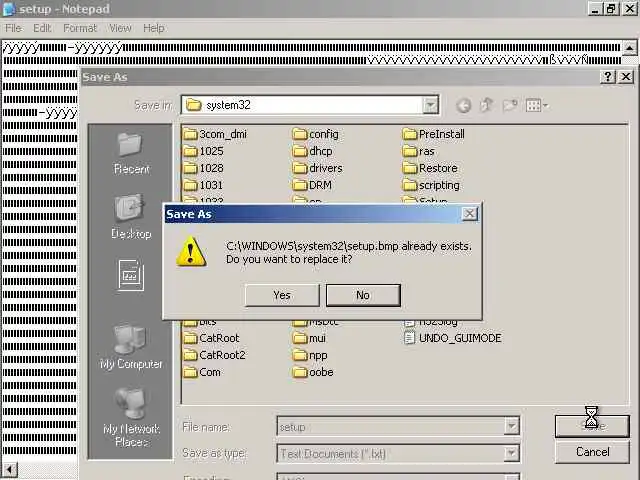640x480 pixels.
Task: Select the npp folder
Action: tap(310, 355)
